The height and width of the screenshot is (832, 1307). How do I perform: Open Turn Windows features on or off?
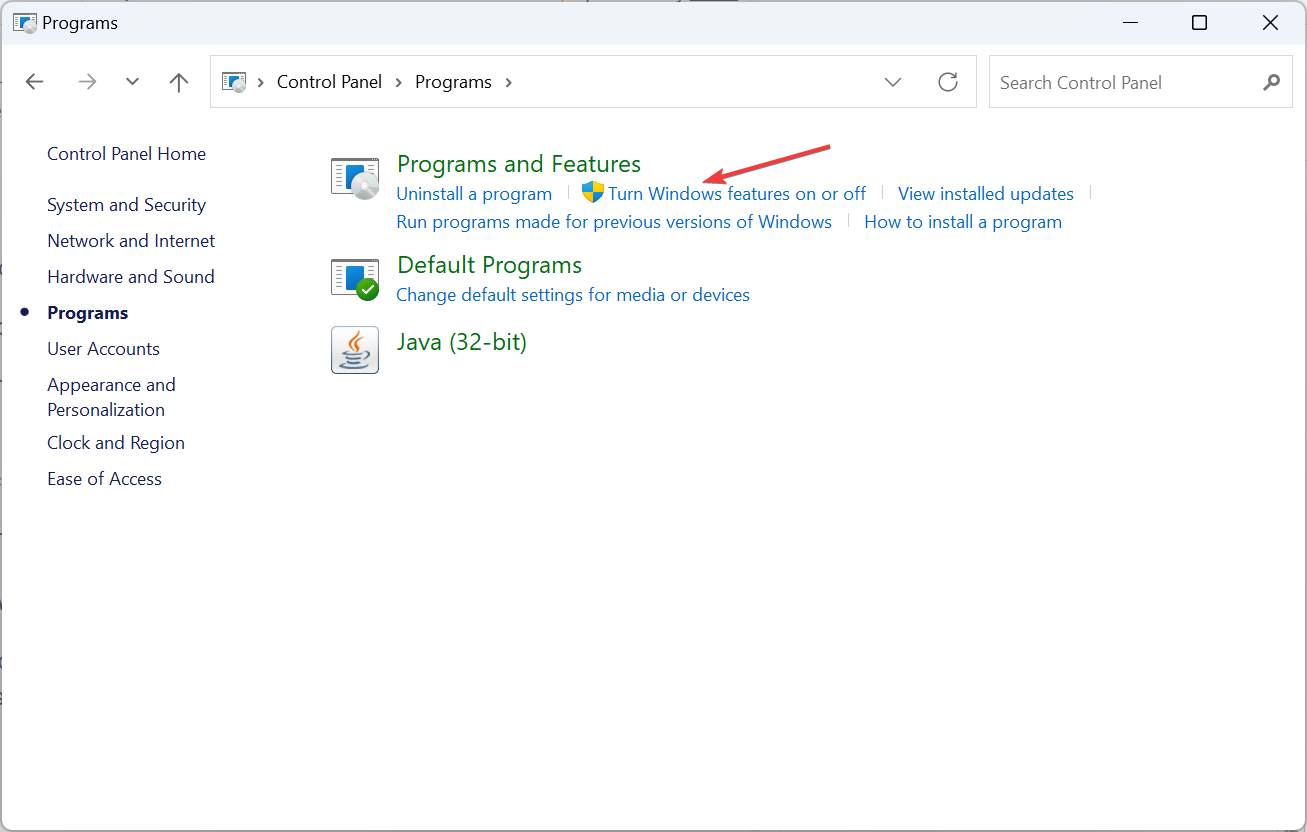point(737,194)
